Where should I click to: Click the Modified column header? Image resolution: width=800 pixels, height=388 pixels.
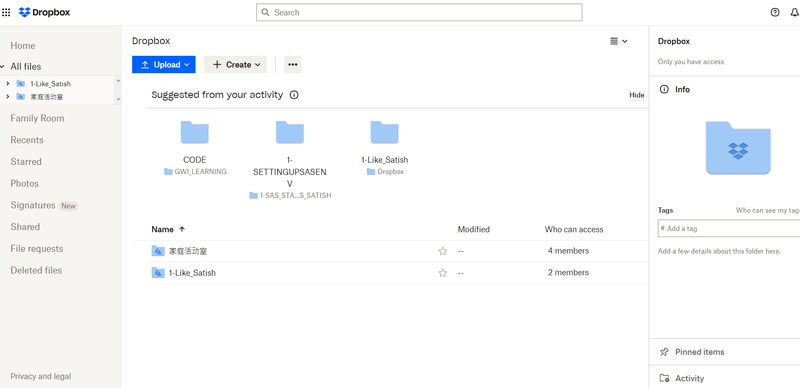coord(473,230)
